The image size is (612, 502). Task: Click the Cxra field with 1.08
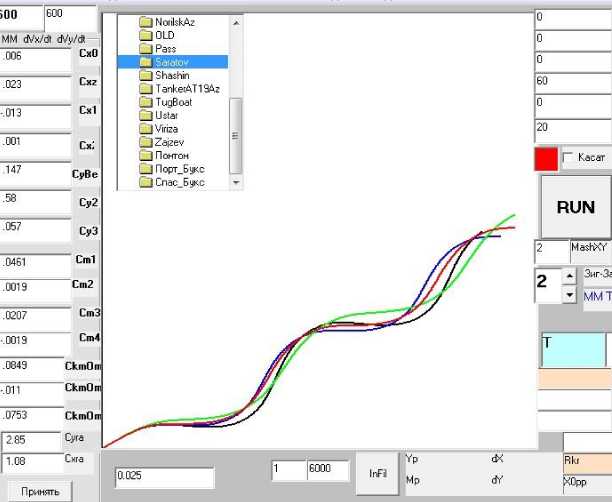tap(31, 463)
